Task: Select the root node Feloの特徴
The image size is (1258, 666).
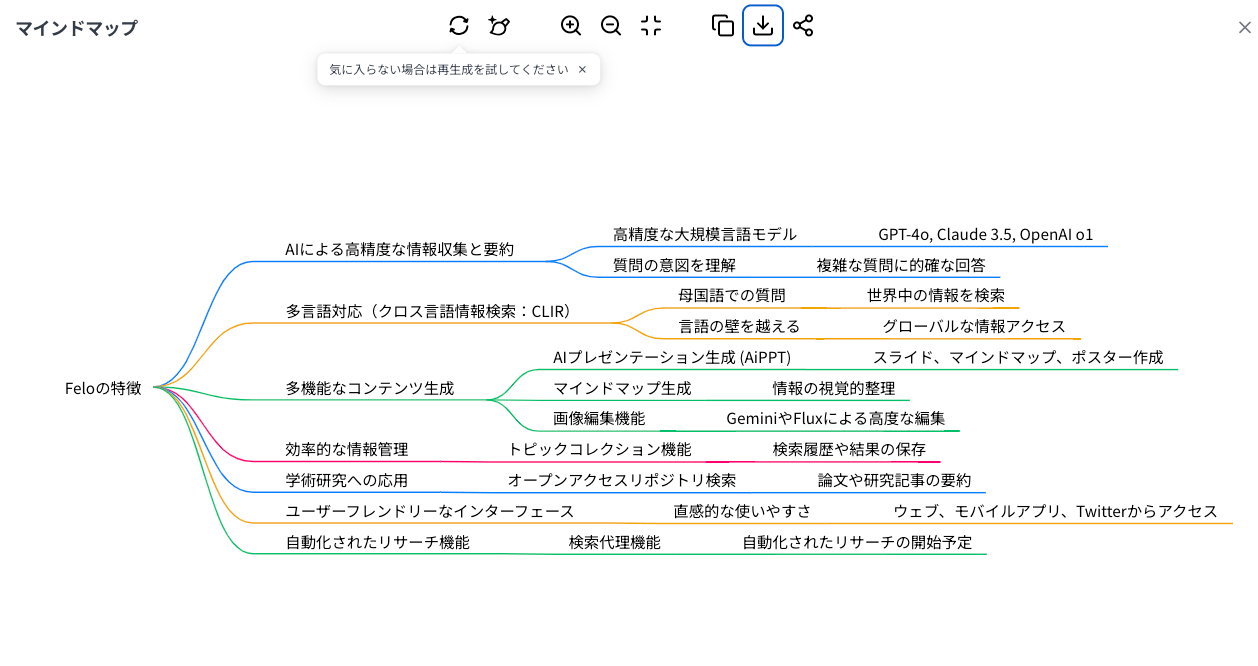Action: [103, 388]
